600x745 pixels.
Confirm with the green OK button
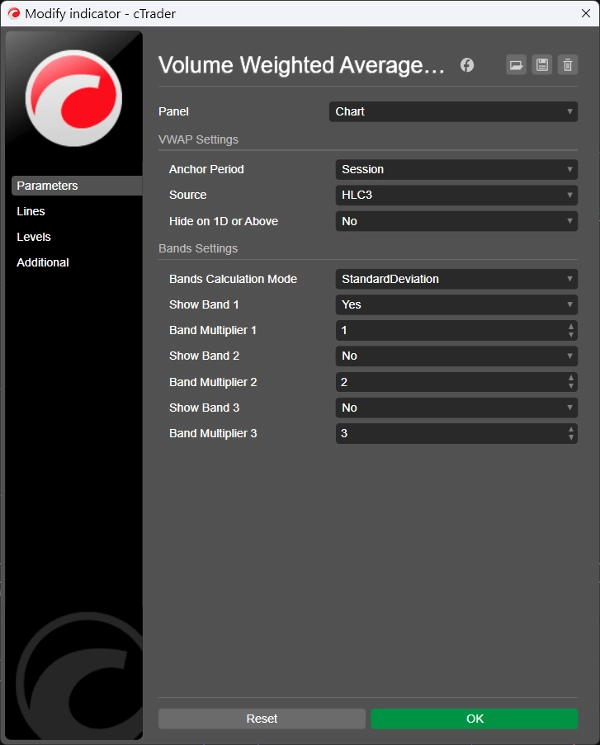(x=474, y=719)
